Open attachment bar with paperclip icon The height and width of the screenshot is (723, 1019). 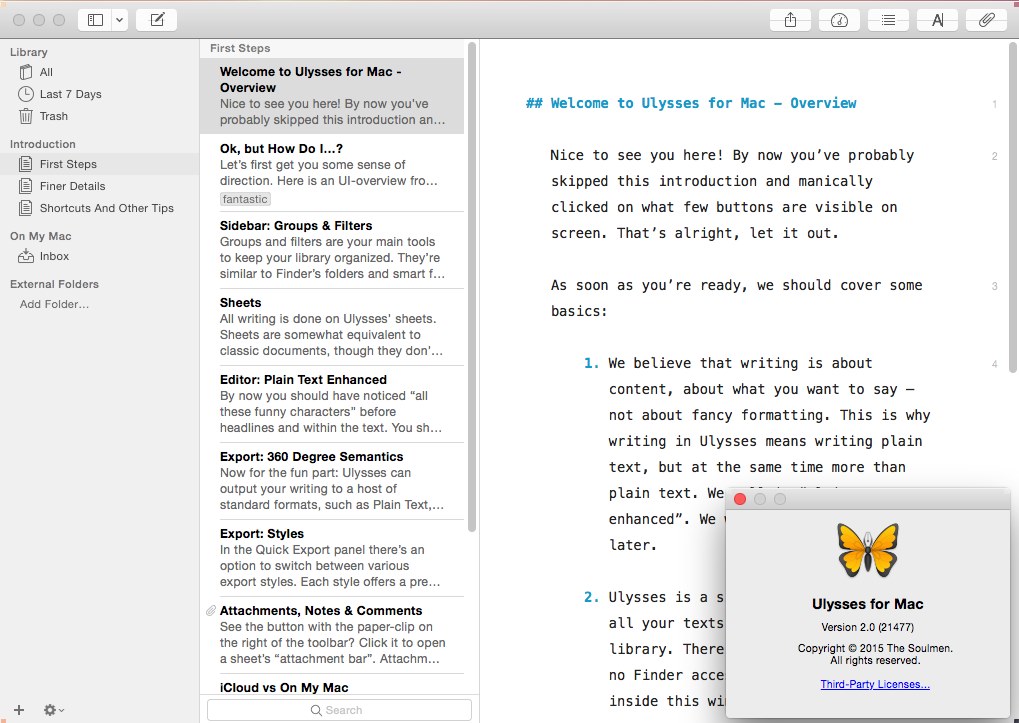click(x=986, y=20)
